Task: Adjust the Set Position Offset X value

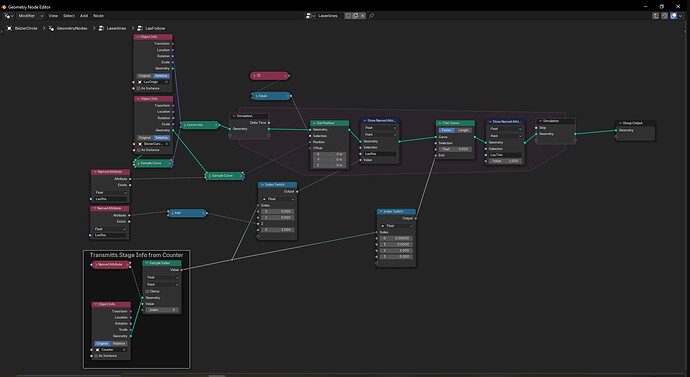Action: tap(330, 154)
